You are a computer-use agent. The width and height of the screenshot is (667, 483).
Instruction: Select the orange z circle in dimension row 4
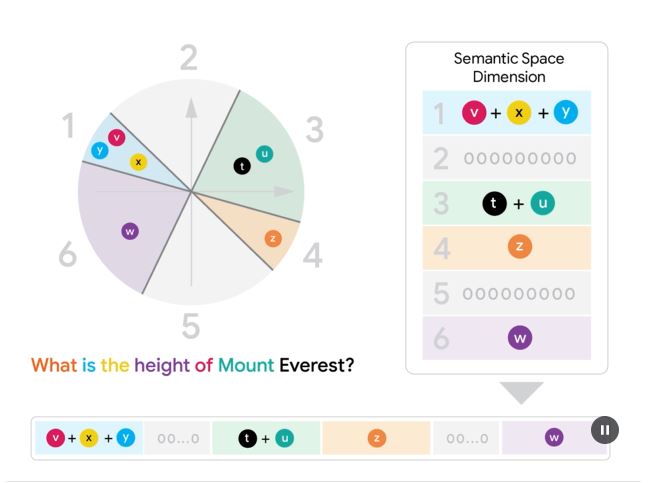(520, 246)
